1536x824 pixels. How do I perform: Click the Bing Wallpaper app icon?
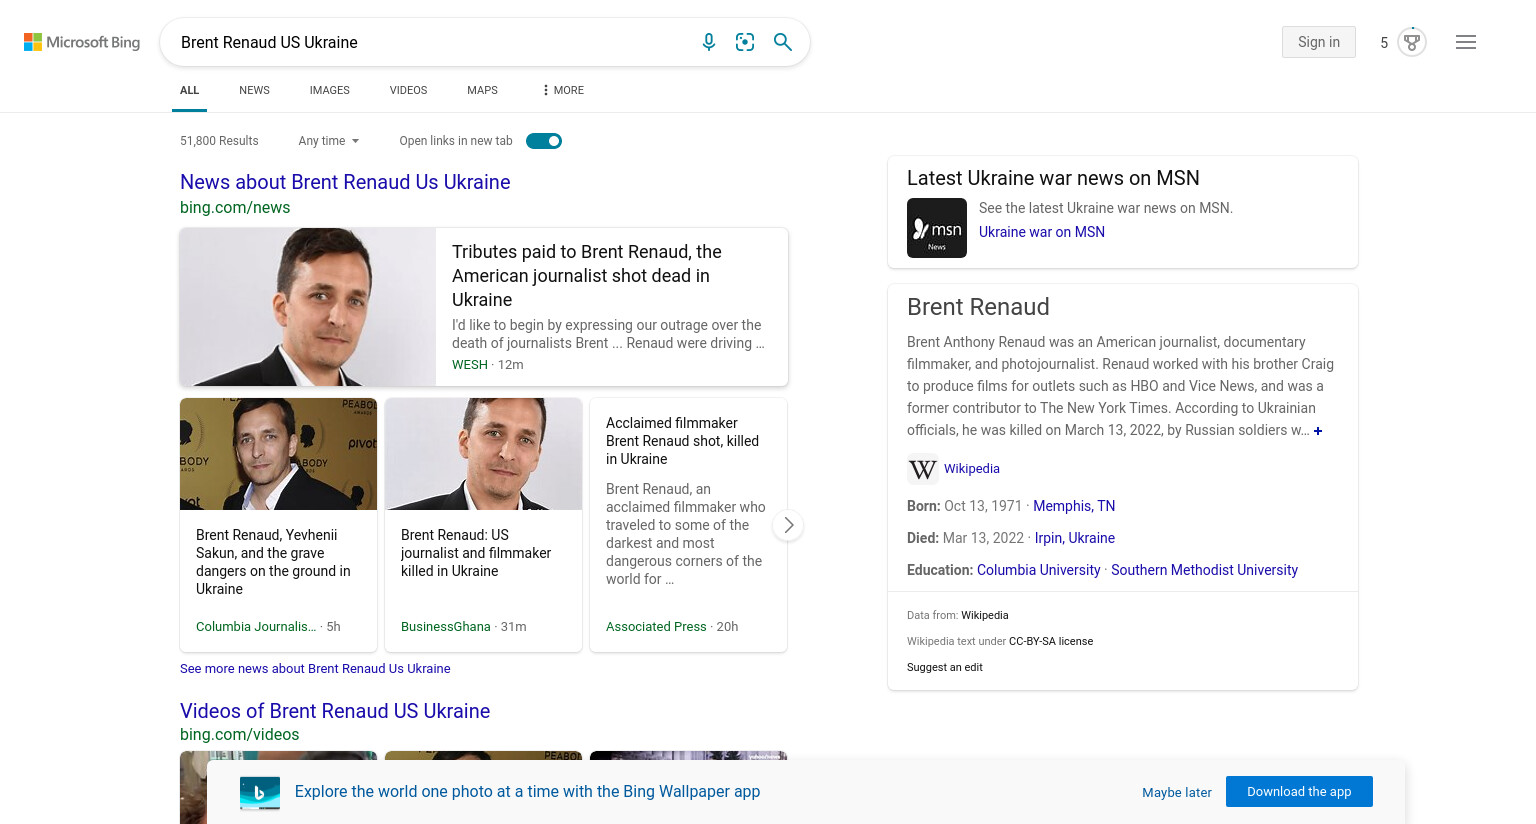click(x=260, y=793)
